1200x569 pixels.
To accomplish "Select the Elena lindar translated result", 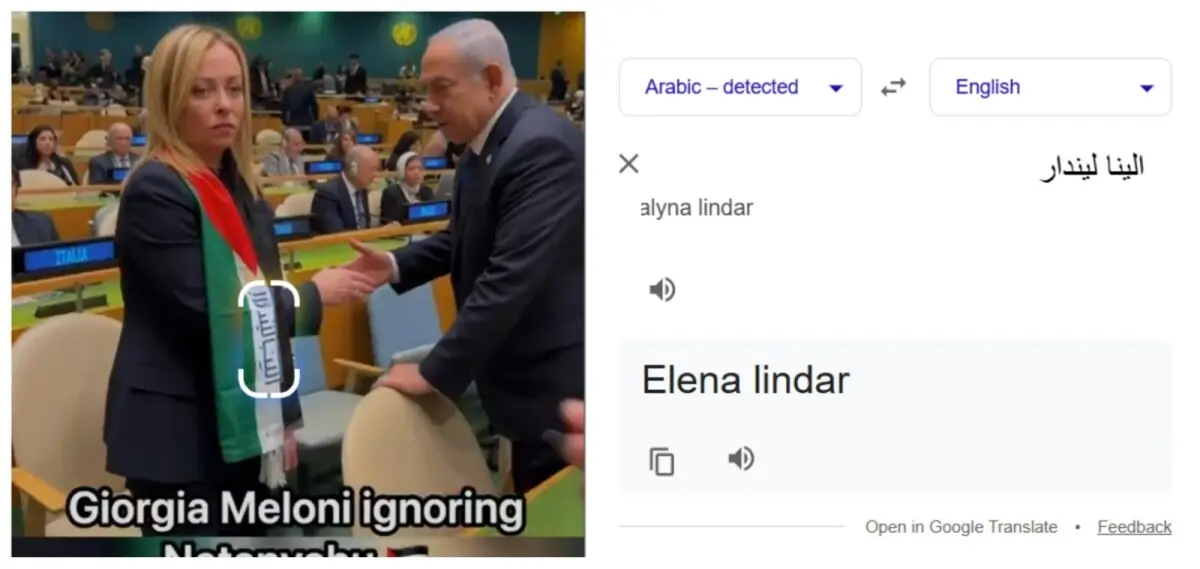I will [745, 380].
